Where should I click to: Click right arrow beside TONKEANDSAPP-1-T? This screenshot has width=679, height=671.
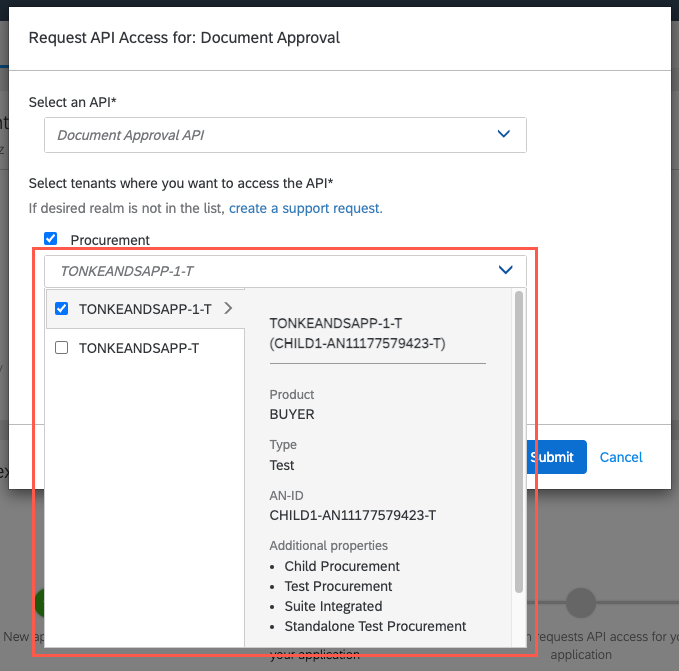click(x=228, y=308)
